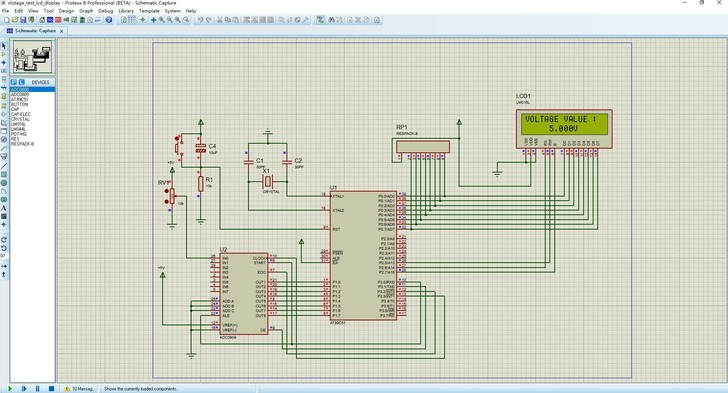This screenshot has height=393, width=728.
Task: Select the 2D text 'A' tool
Action: point(4,208)
